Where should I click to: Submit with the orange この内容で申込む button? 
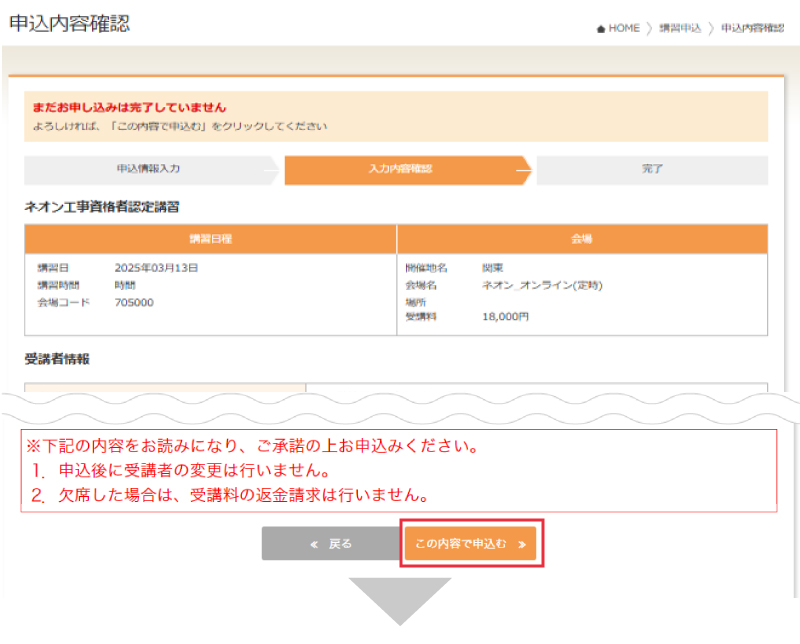(471, 544)
